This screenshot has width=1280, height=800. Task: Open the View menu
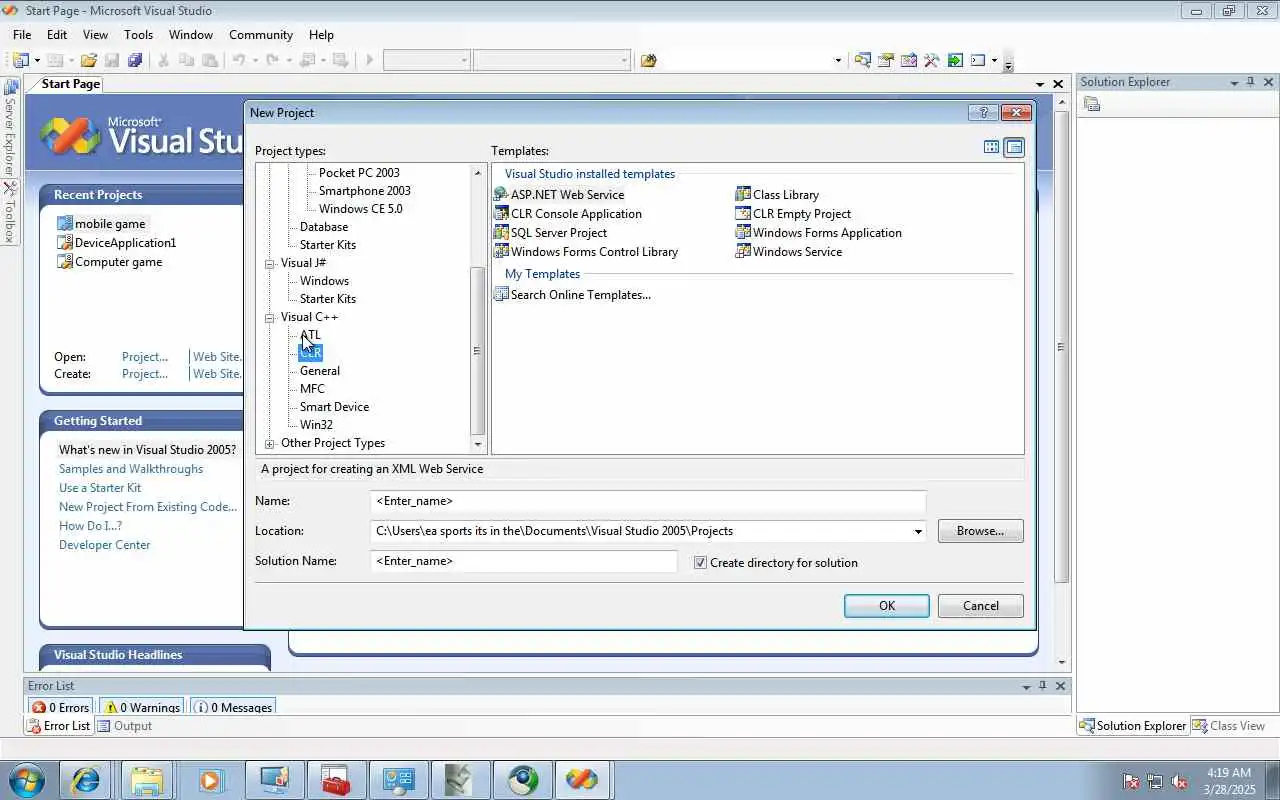coord(95,35)
